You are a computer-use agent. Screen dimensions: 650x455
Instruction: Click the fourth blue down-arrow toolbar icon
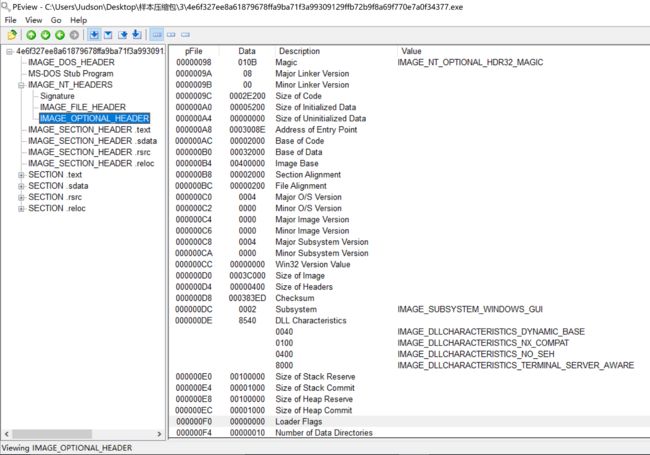point(137,35)
